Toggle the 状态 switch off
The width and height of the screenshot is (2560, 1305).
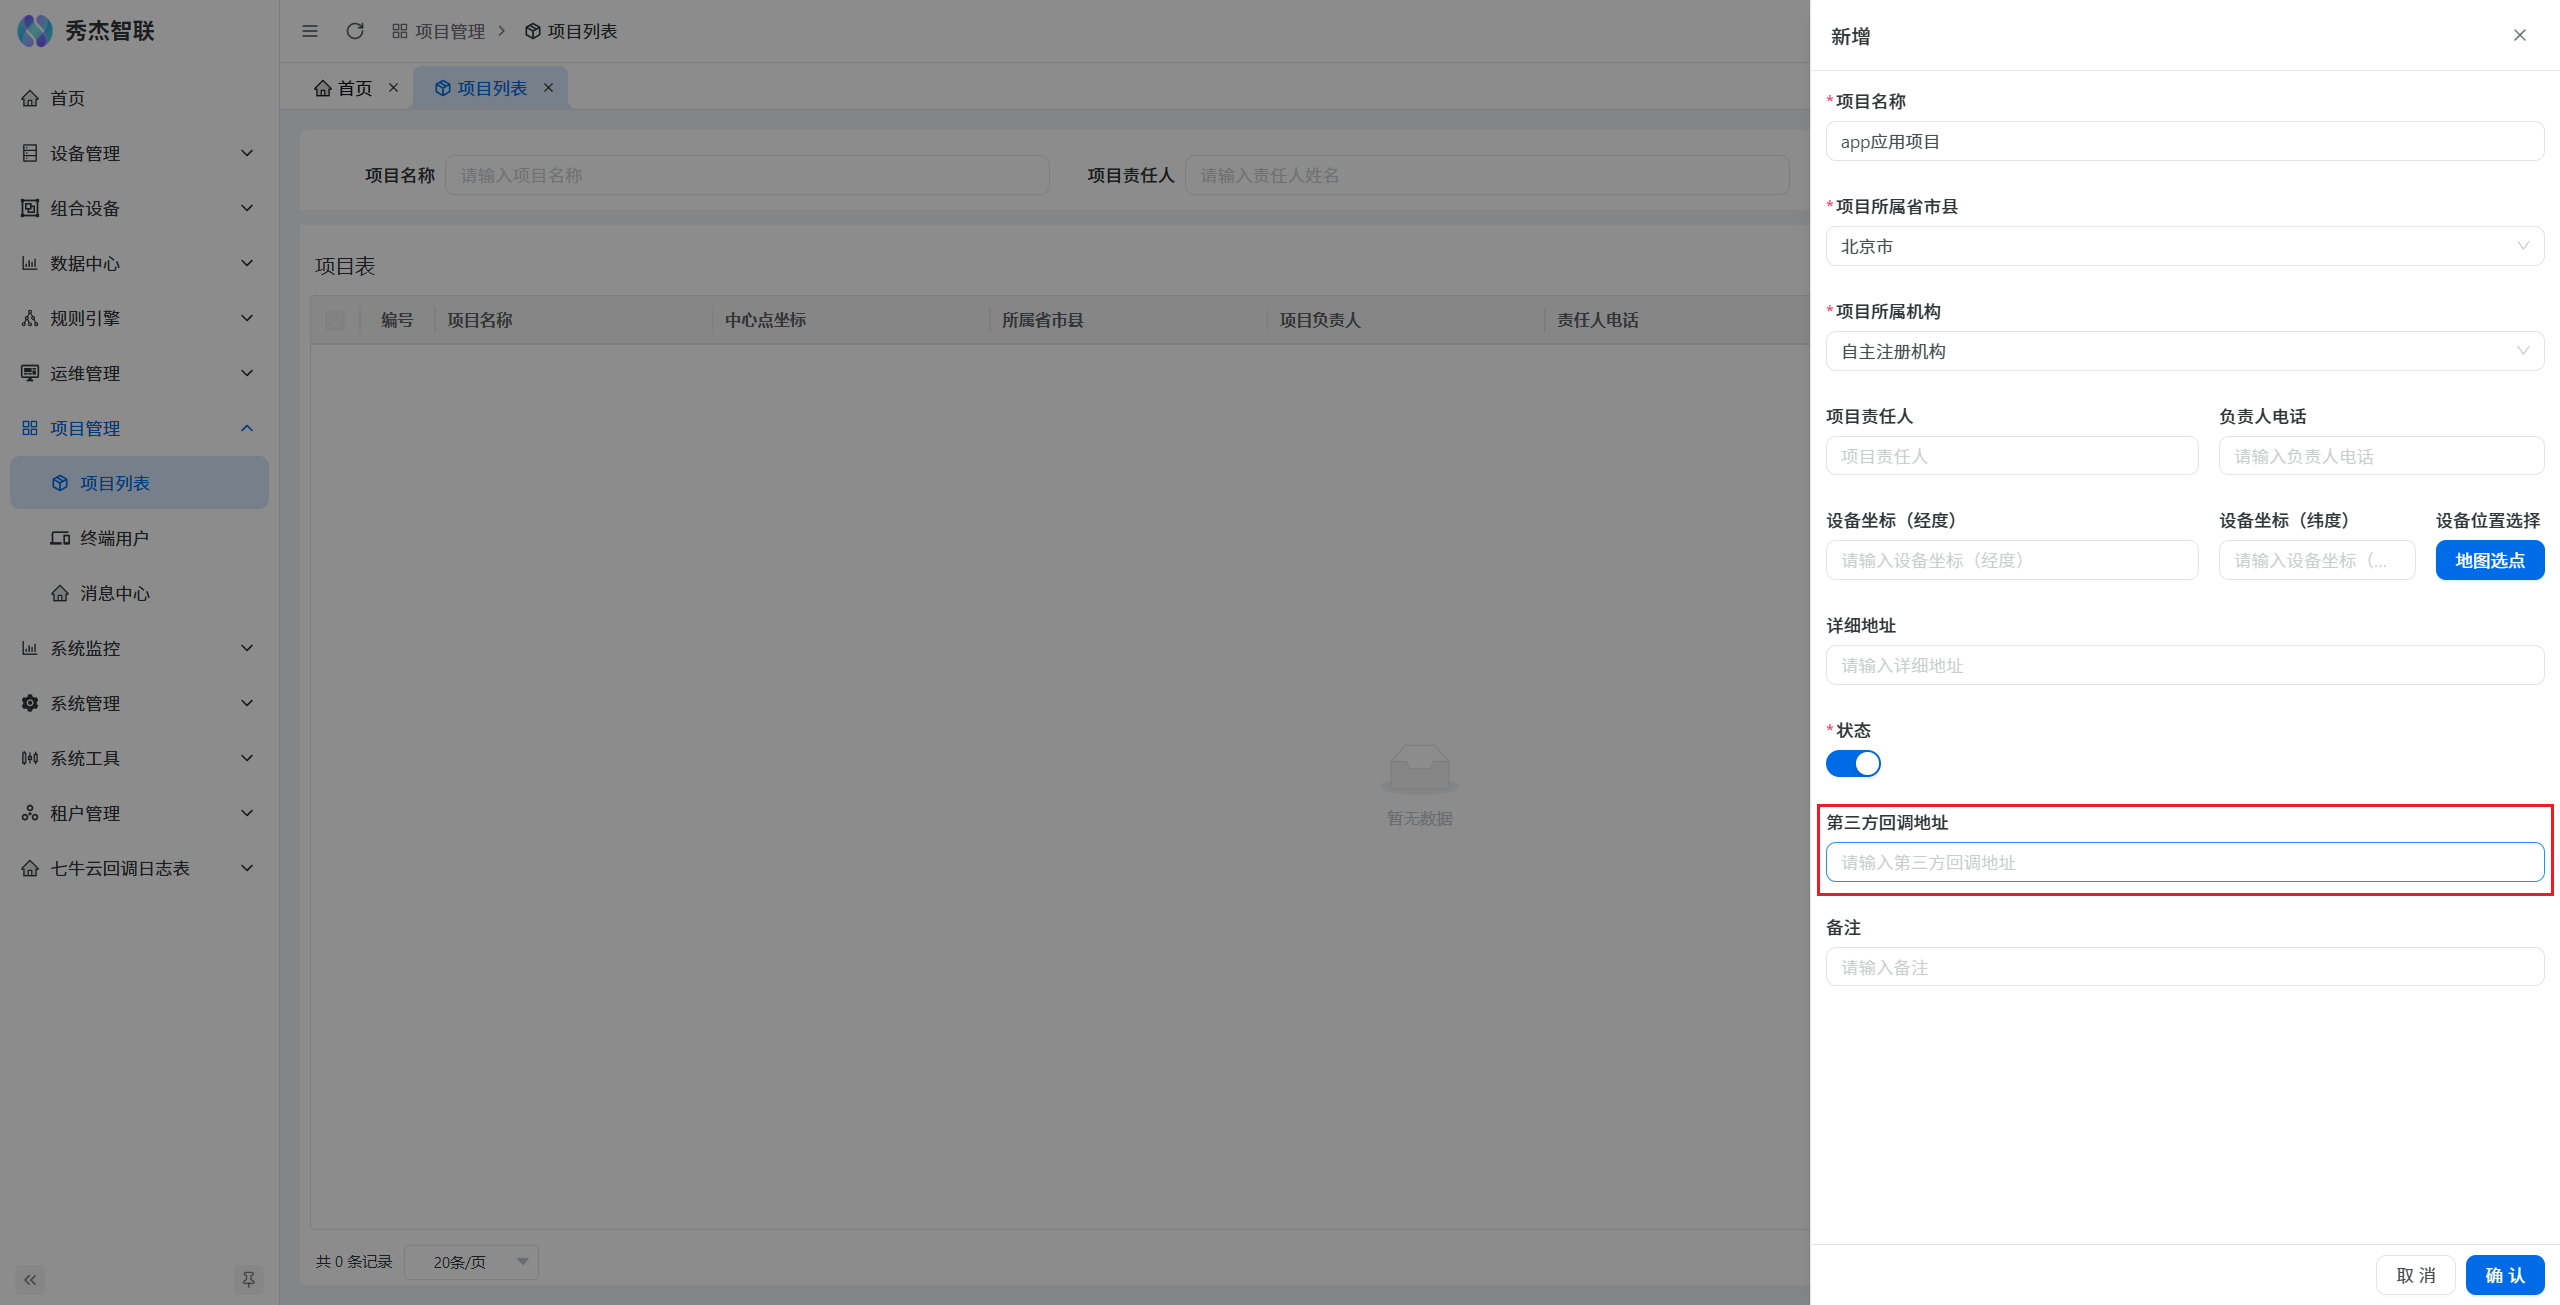(1853, 764)
